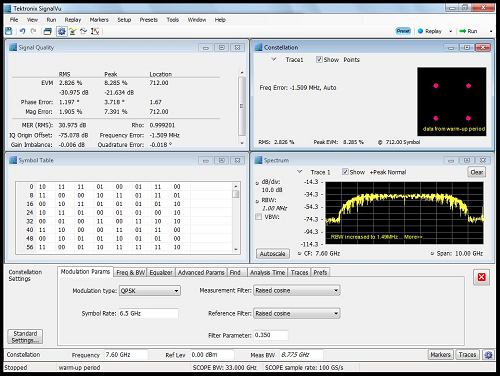Open the Displays window icon in toolbar

[x=48, y=31]
